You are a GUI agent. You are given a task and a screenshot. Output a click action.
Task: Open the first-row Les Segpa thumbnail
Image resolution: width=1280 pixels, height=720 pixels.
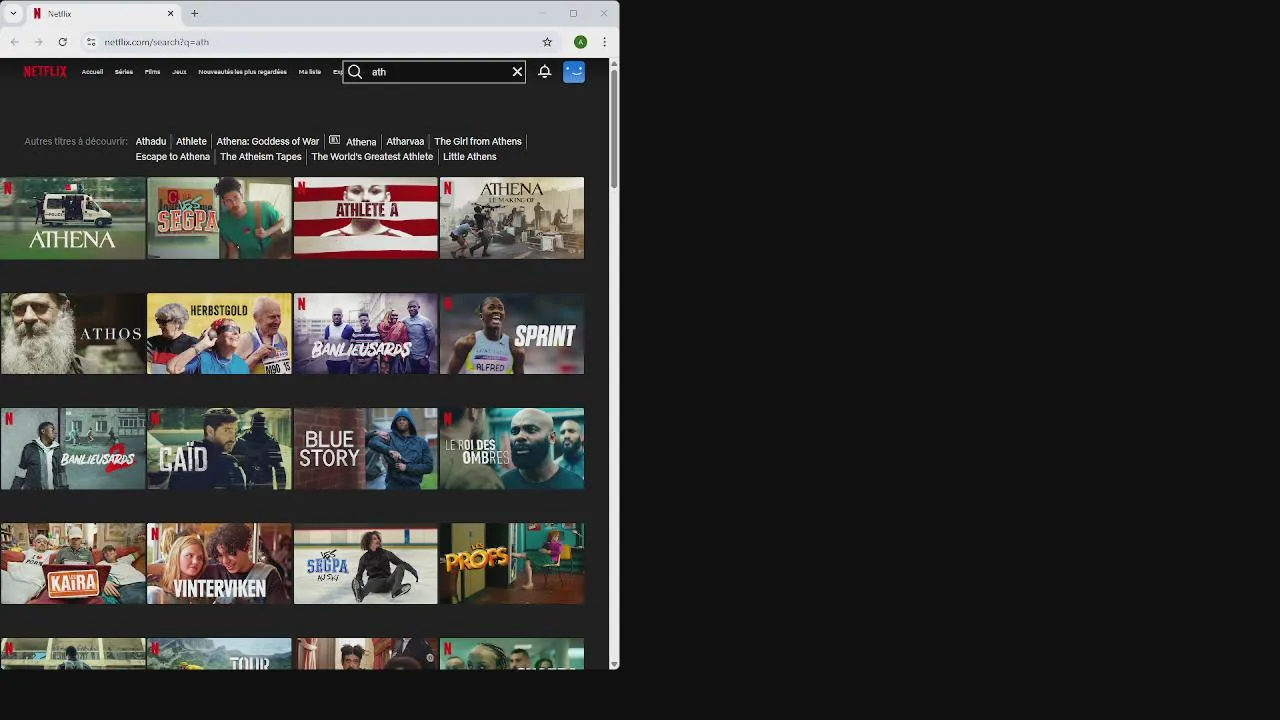pos(219,218)
